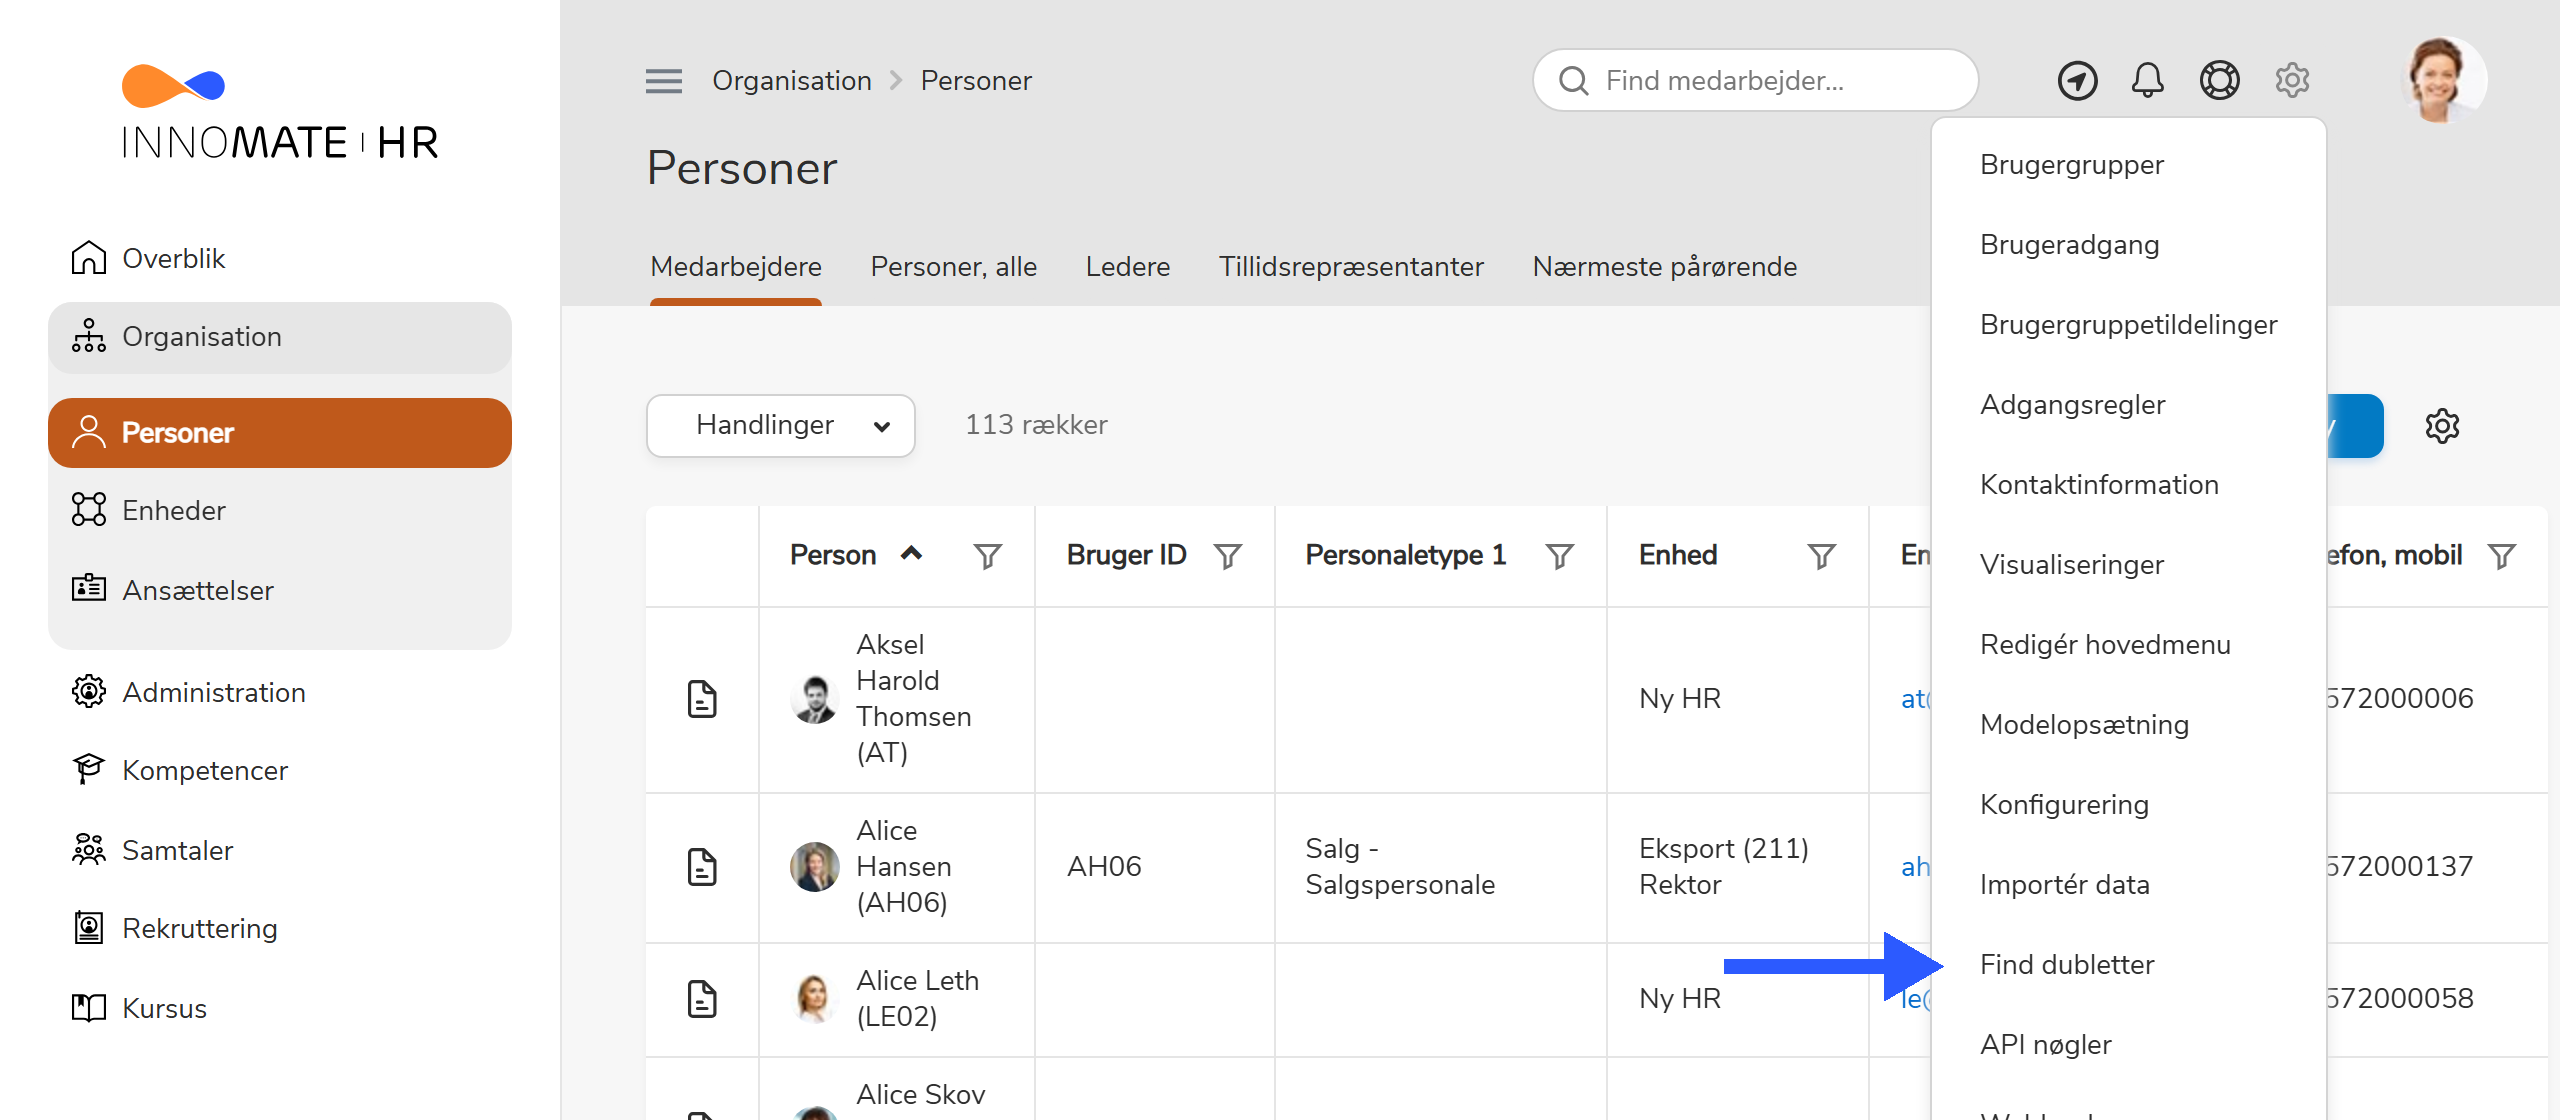Open Konfigurering from the menu
Image resolution: width=2560 pixels, height=1120 pixels.
point(2065,805)
